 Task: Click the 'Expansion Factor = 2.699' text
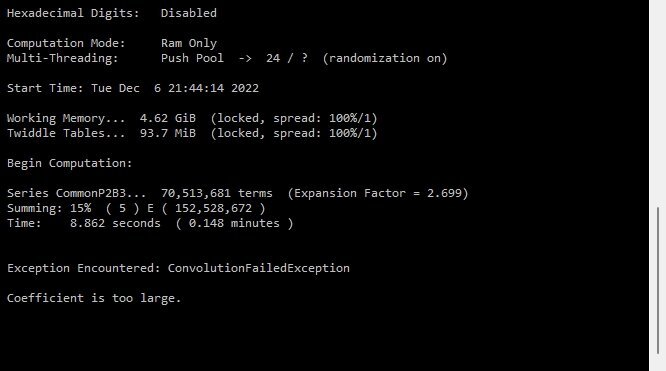tap(378, 193)
